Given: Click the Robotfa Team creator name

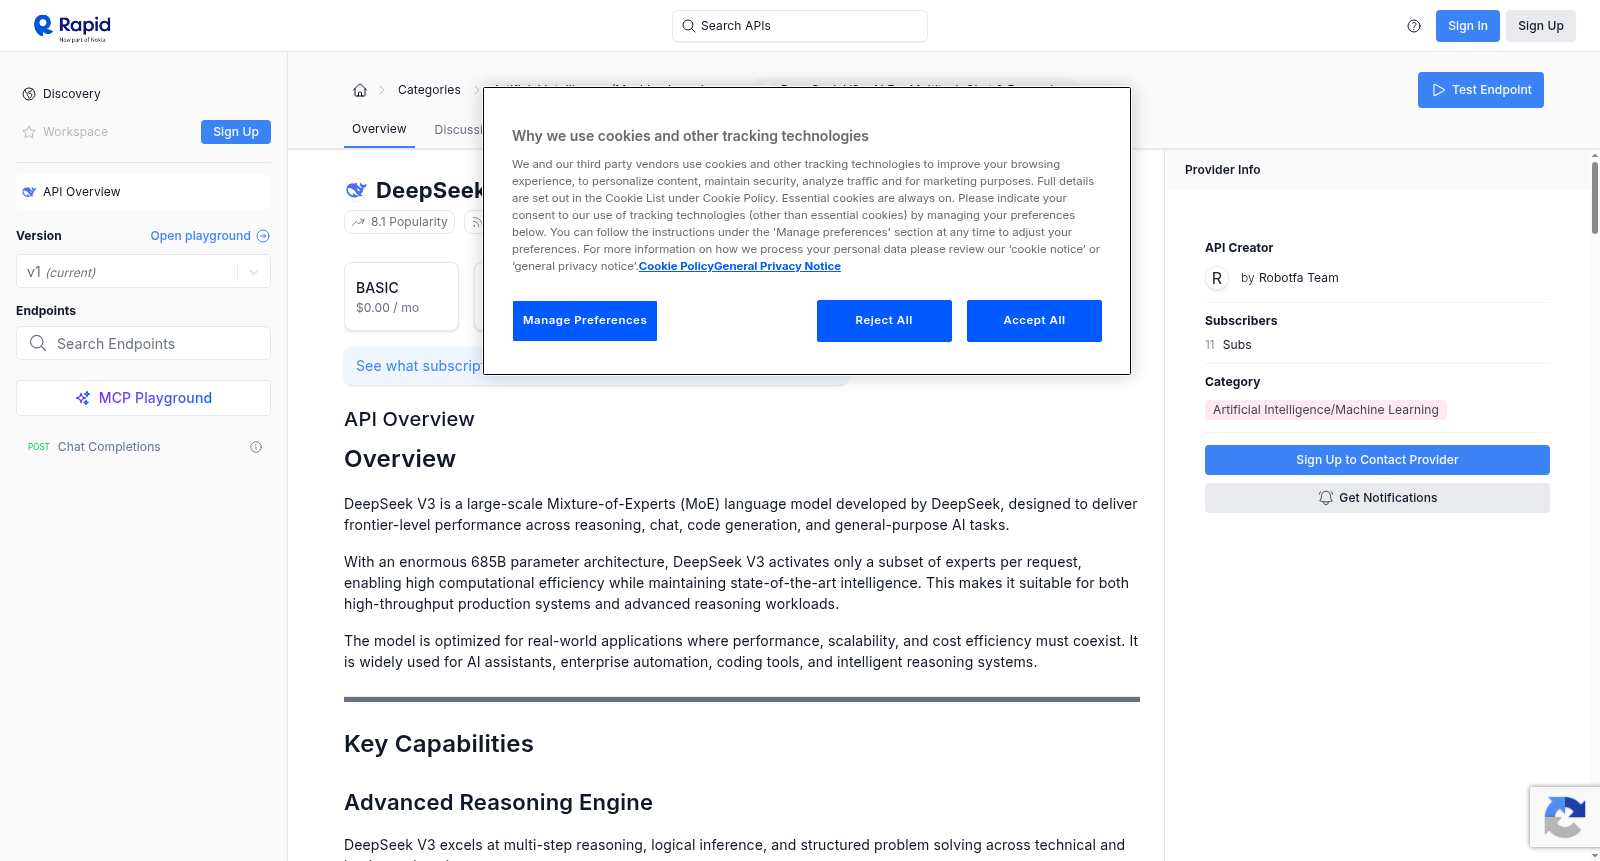Looking at the screenshot, I should pos(1298,278).
